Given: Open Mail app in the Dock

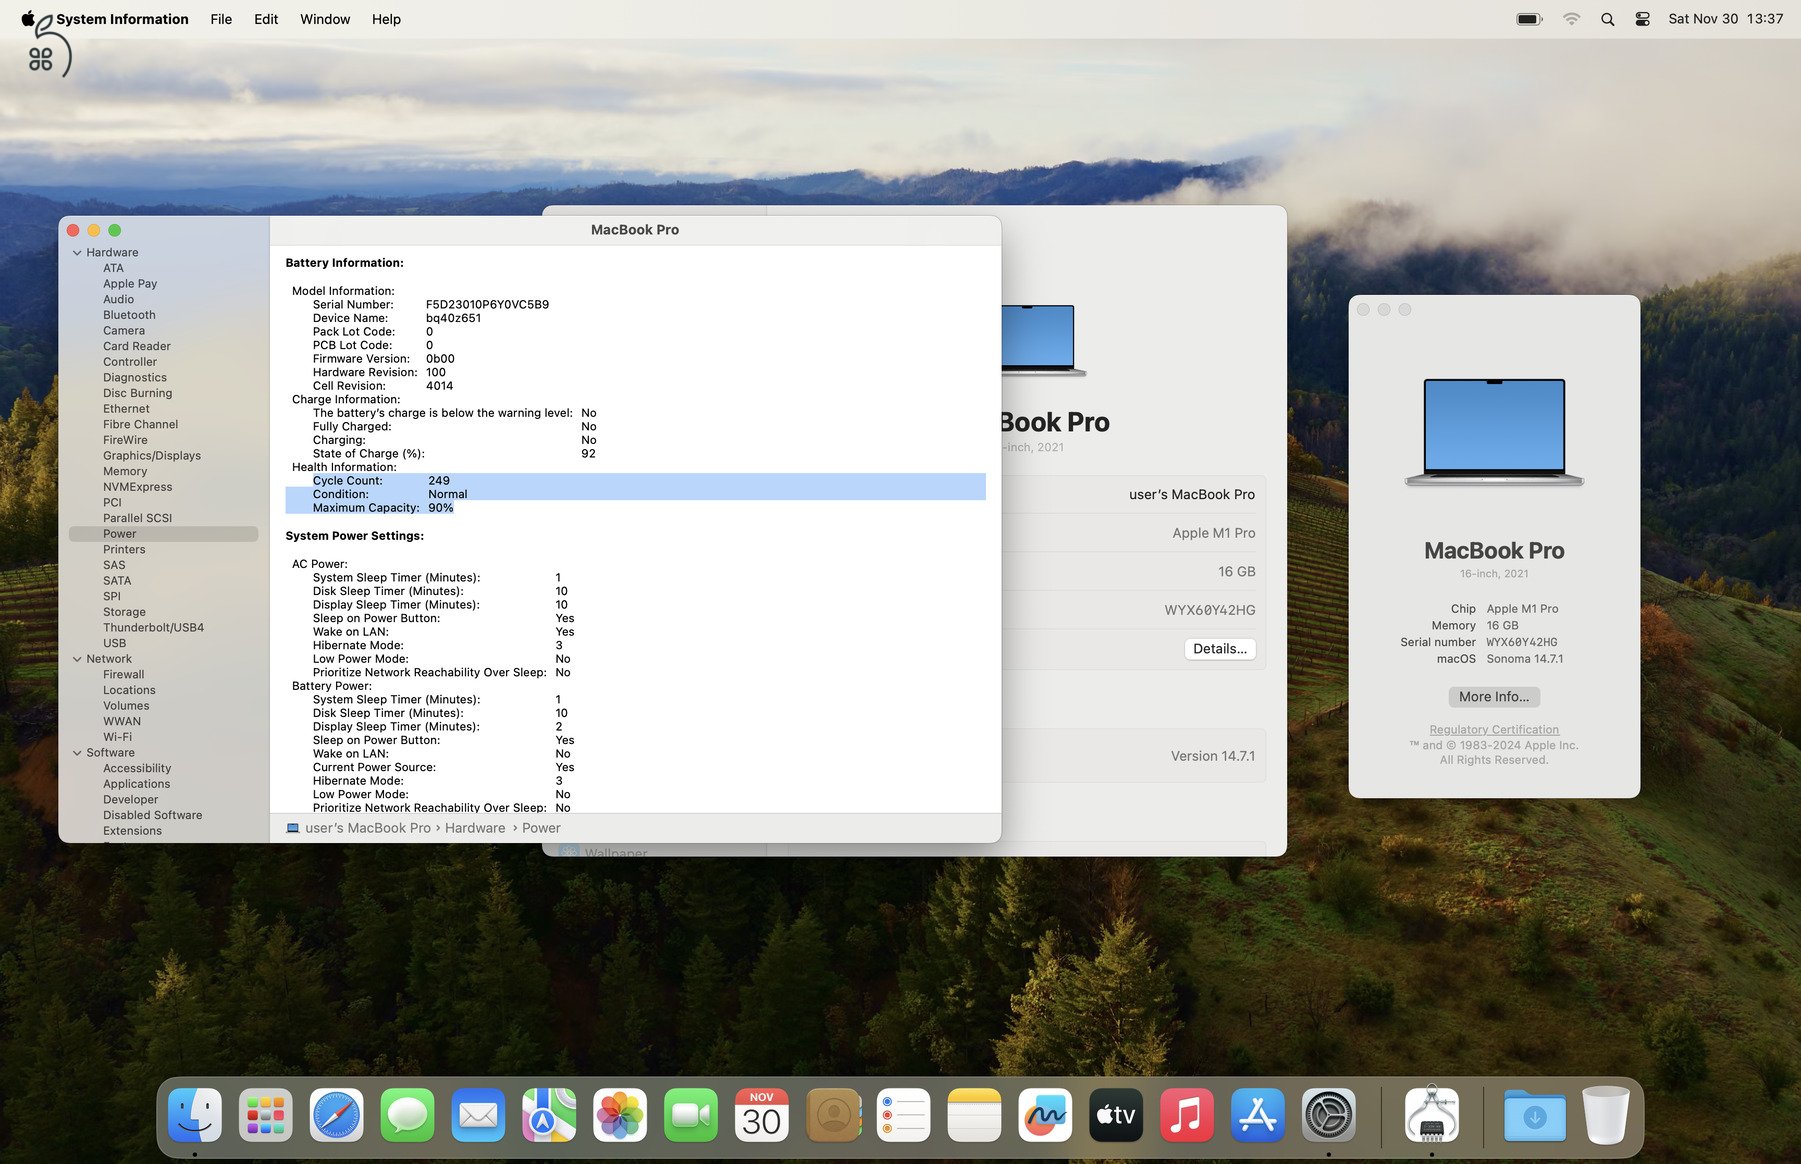Looking at the screenshot, I should (478, 1115).
